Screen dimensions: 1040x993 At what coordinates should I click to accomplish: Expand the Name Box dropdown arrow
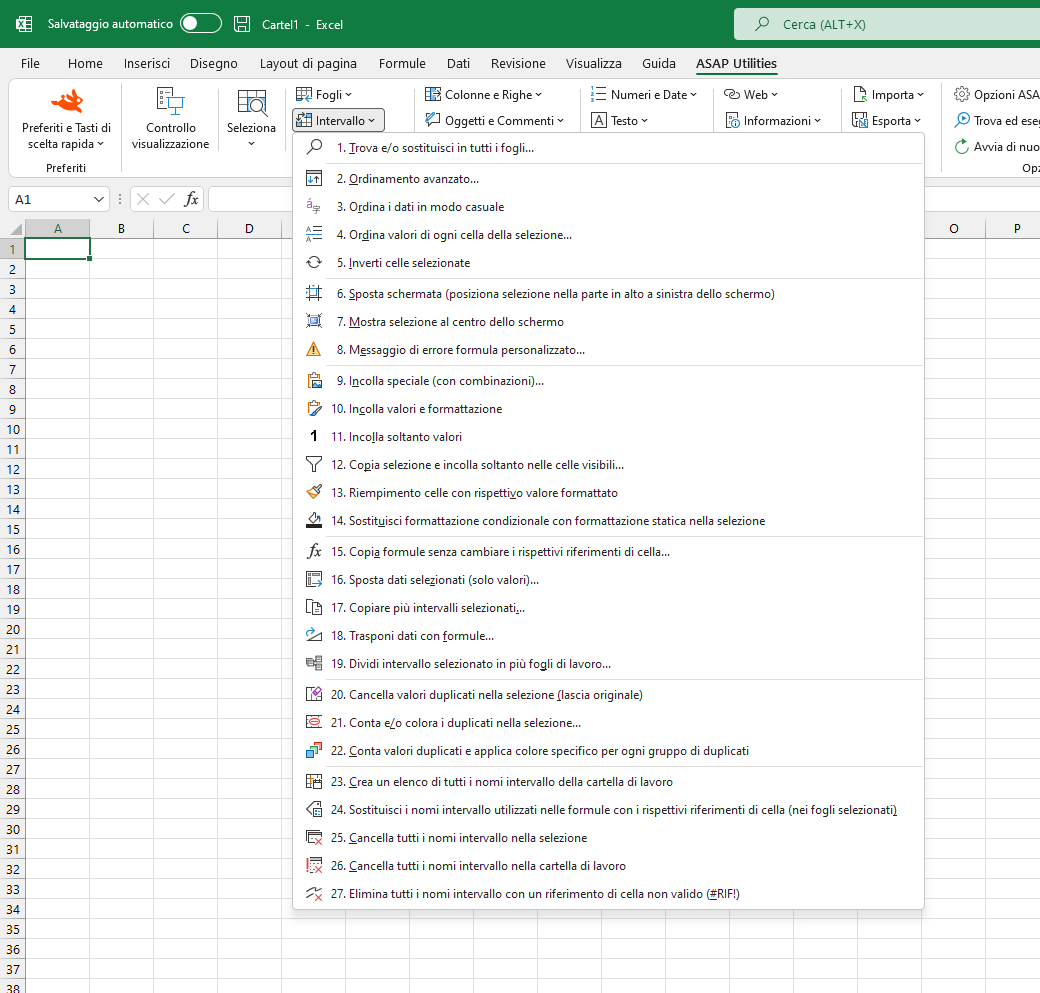[98, 199]
